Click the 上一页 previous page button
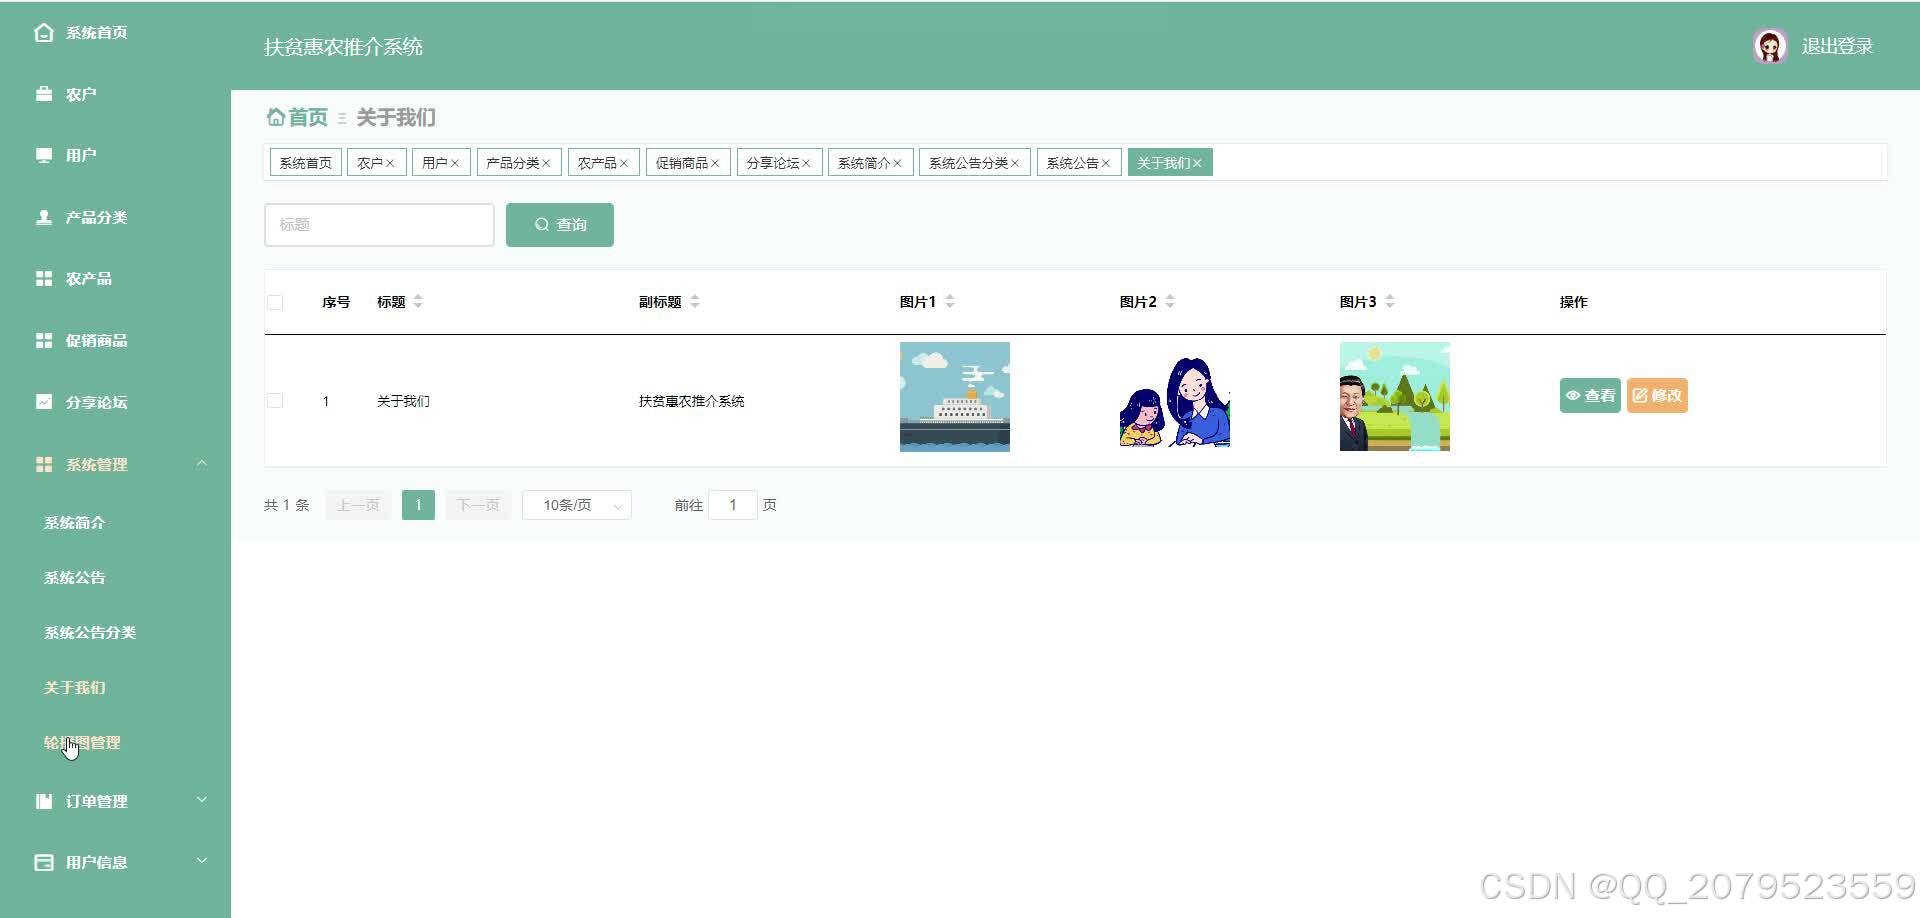This screenshot has height=918, width=1920. click(x=358, y=505)
